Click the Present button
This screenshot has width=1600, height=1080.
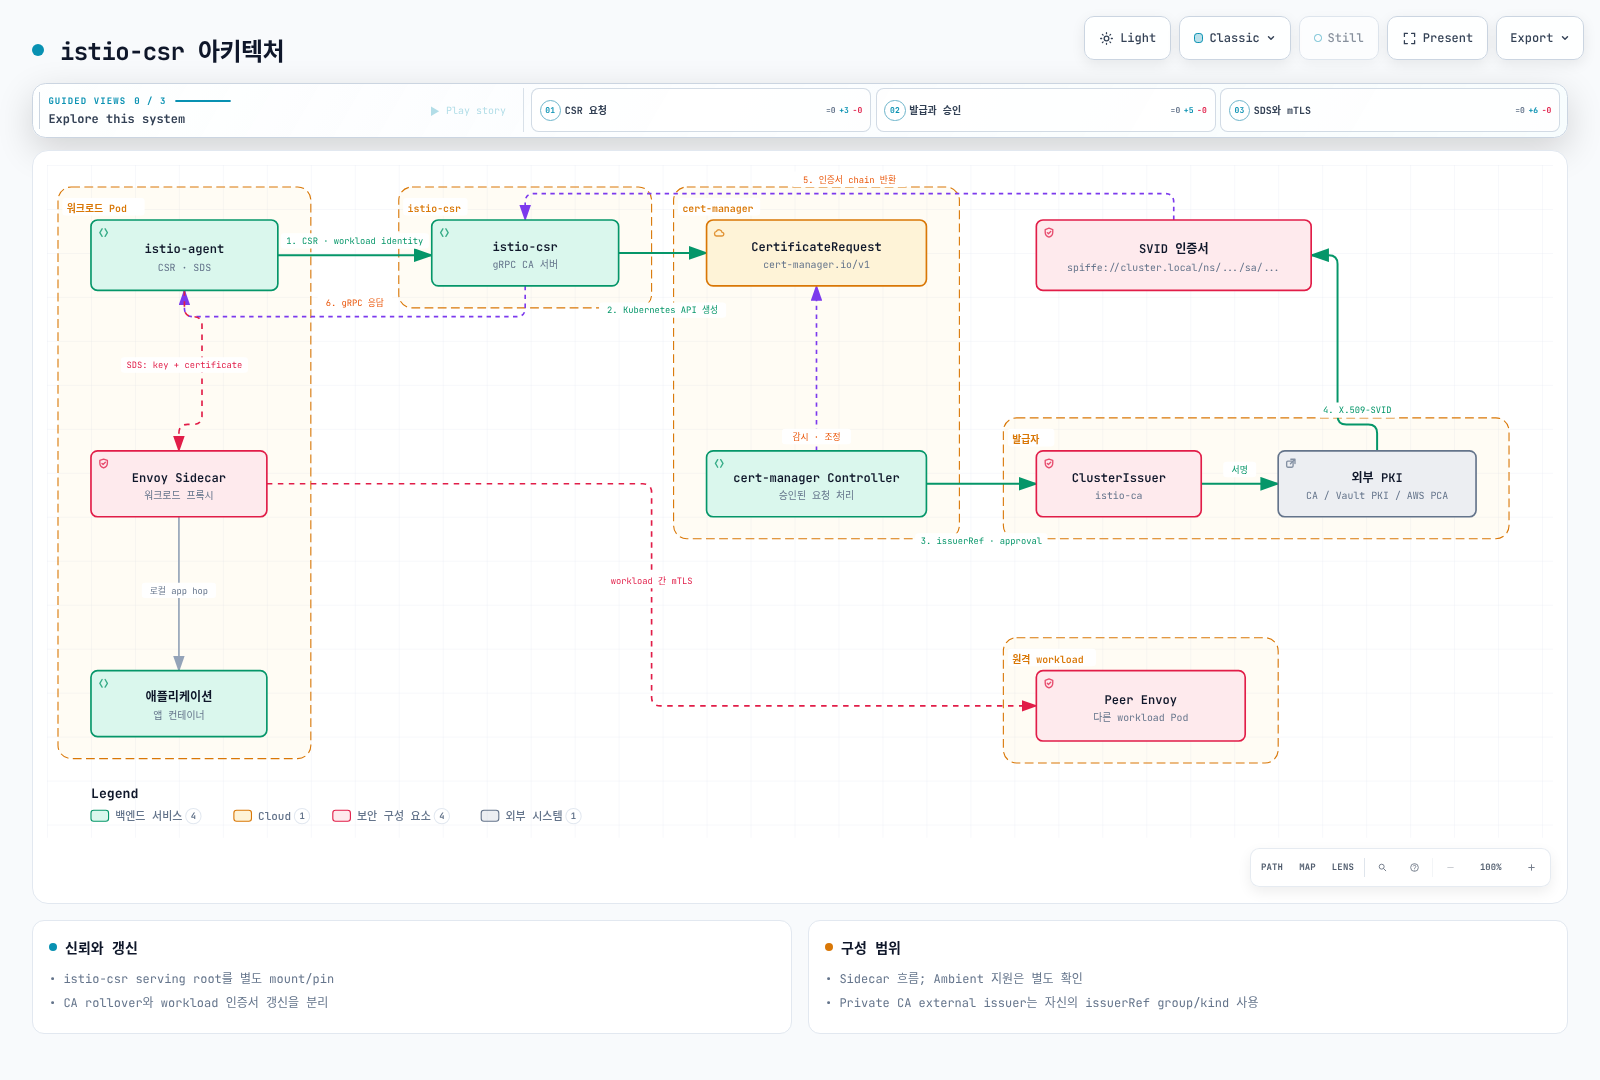click(x=1437, y=38)
